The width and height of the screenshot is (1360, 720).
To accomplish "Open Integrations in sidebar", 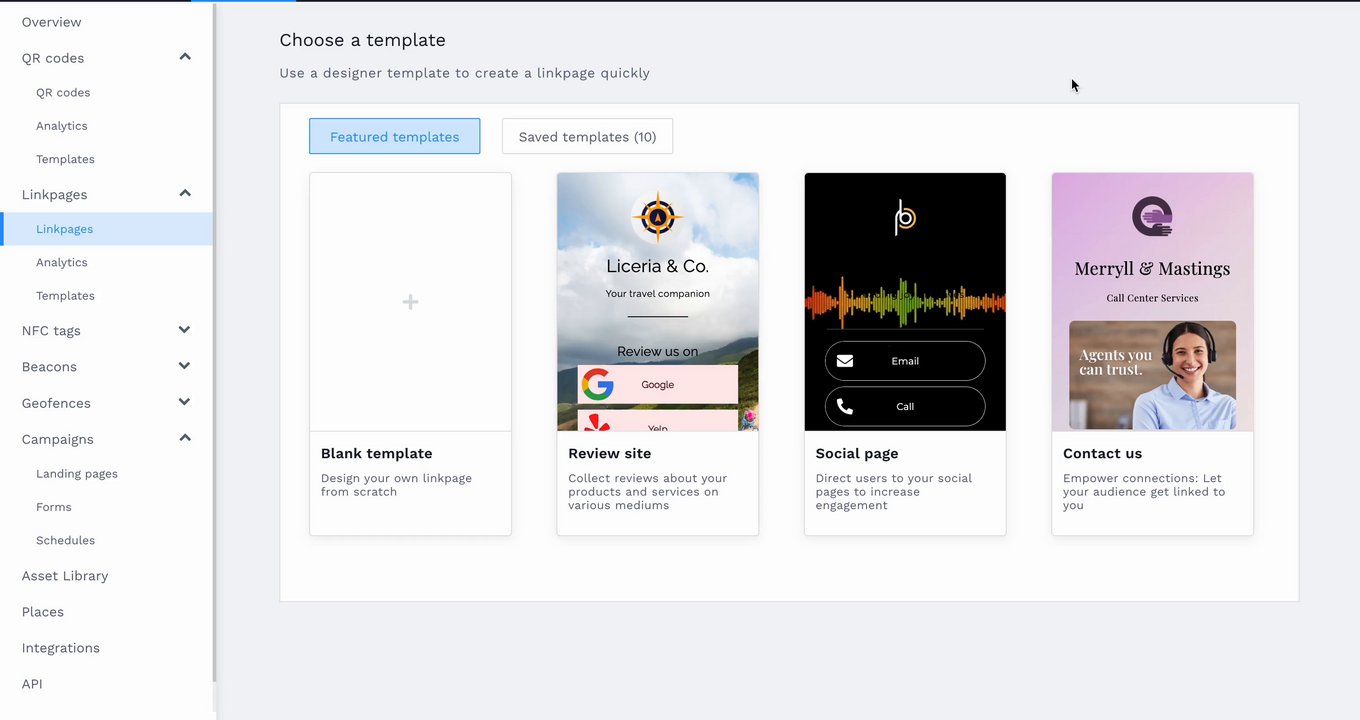I will tap(61, 648).
